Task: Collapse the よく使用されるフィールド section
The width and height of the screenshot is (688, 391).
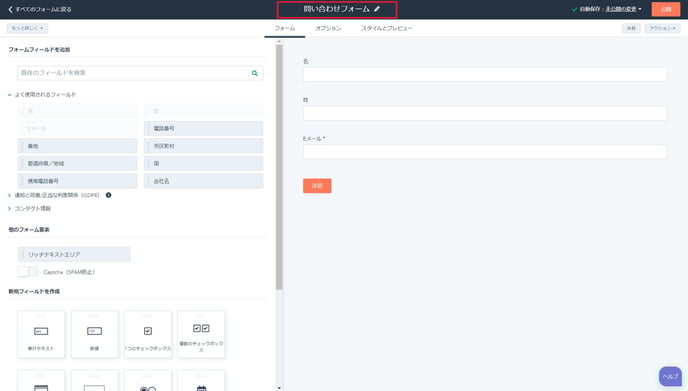Action: click(10, 95)
